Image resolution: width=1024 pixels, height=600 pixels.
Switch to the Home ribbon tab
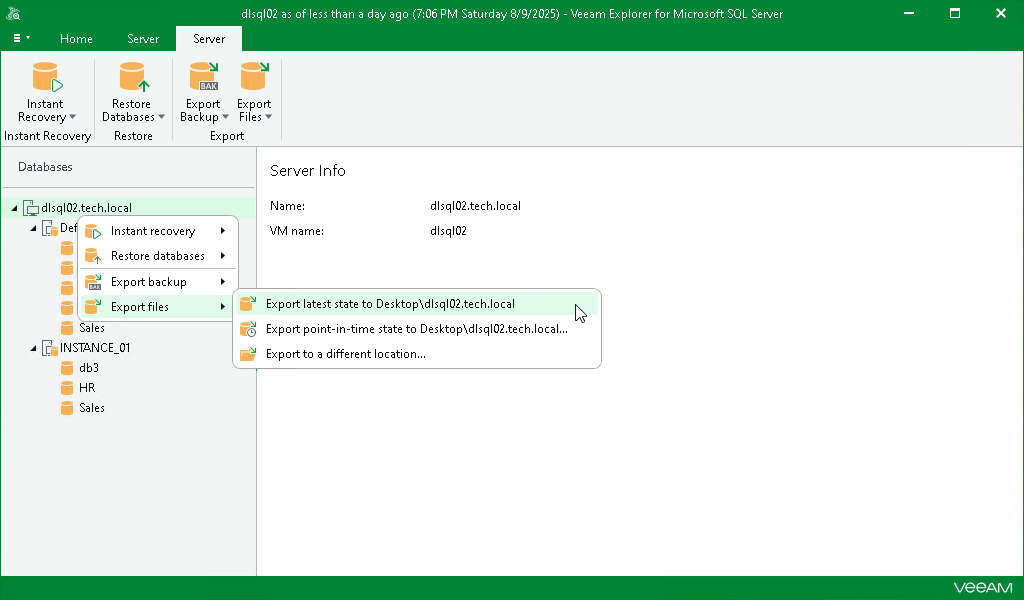click(76, 38)
